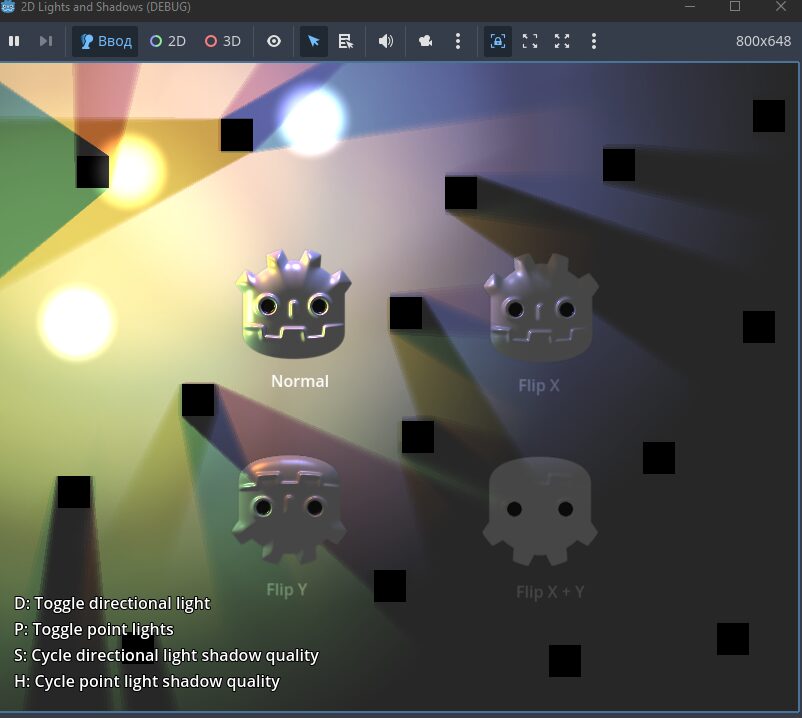
Task: Toggle node visibility eye icon
Action: tap(274, 41)
